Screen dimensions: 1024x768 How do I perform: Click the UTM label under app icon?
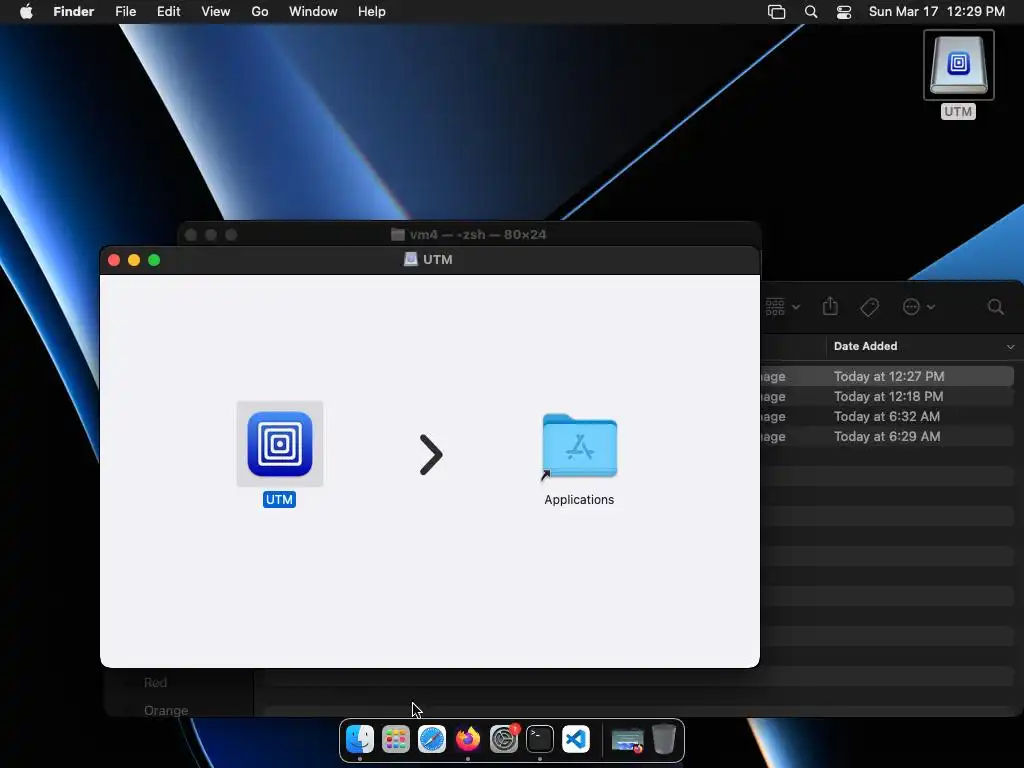(x=280, y=500)
